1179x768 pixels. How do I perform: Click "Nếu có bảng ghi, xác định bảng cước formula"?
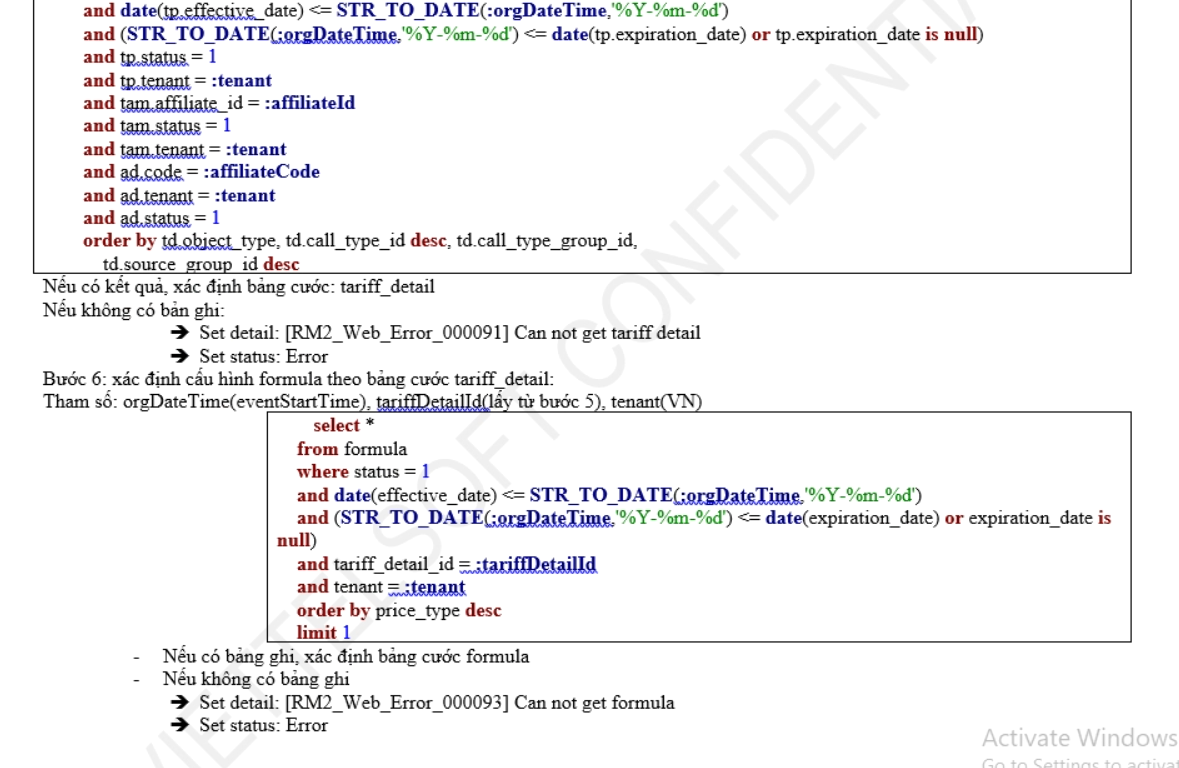[x=345, y=657]
